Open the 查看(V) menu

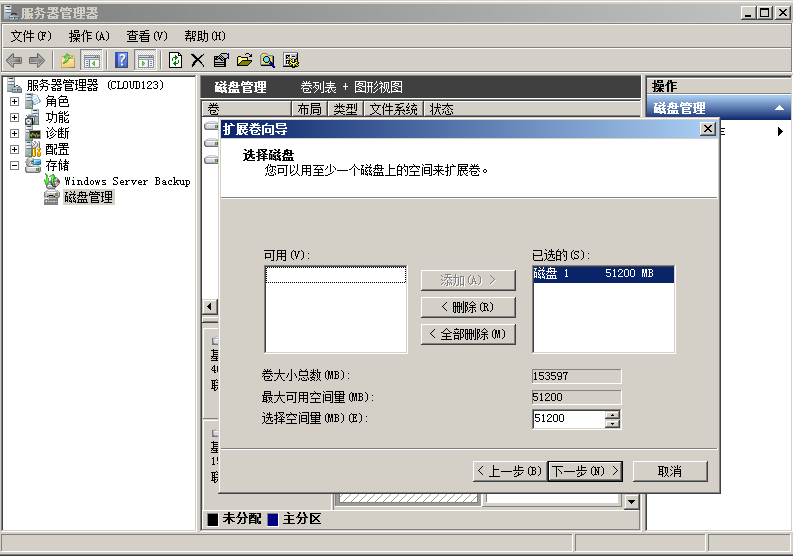click(x=146, y=36)
